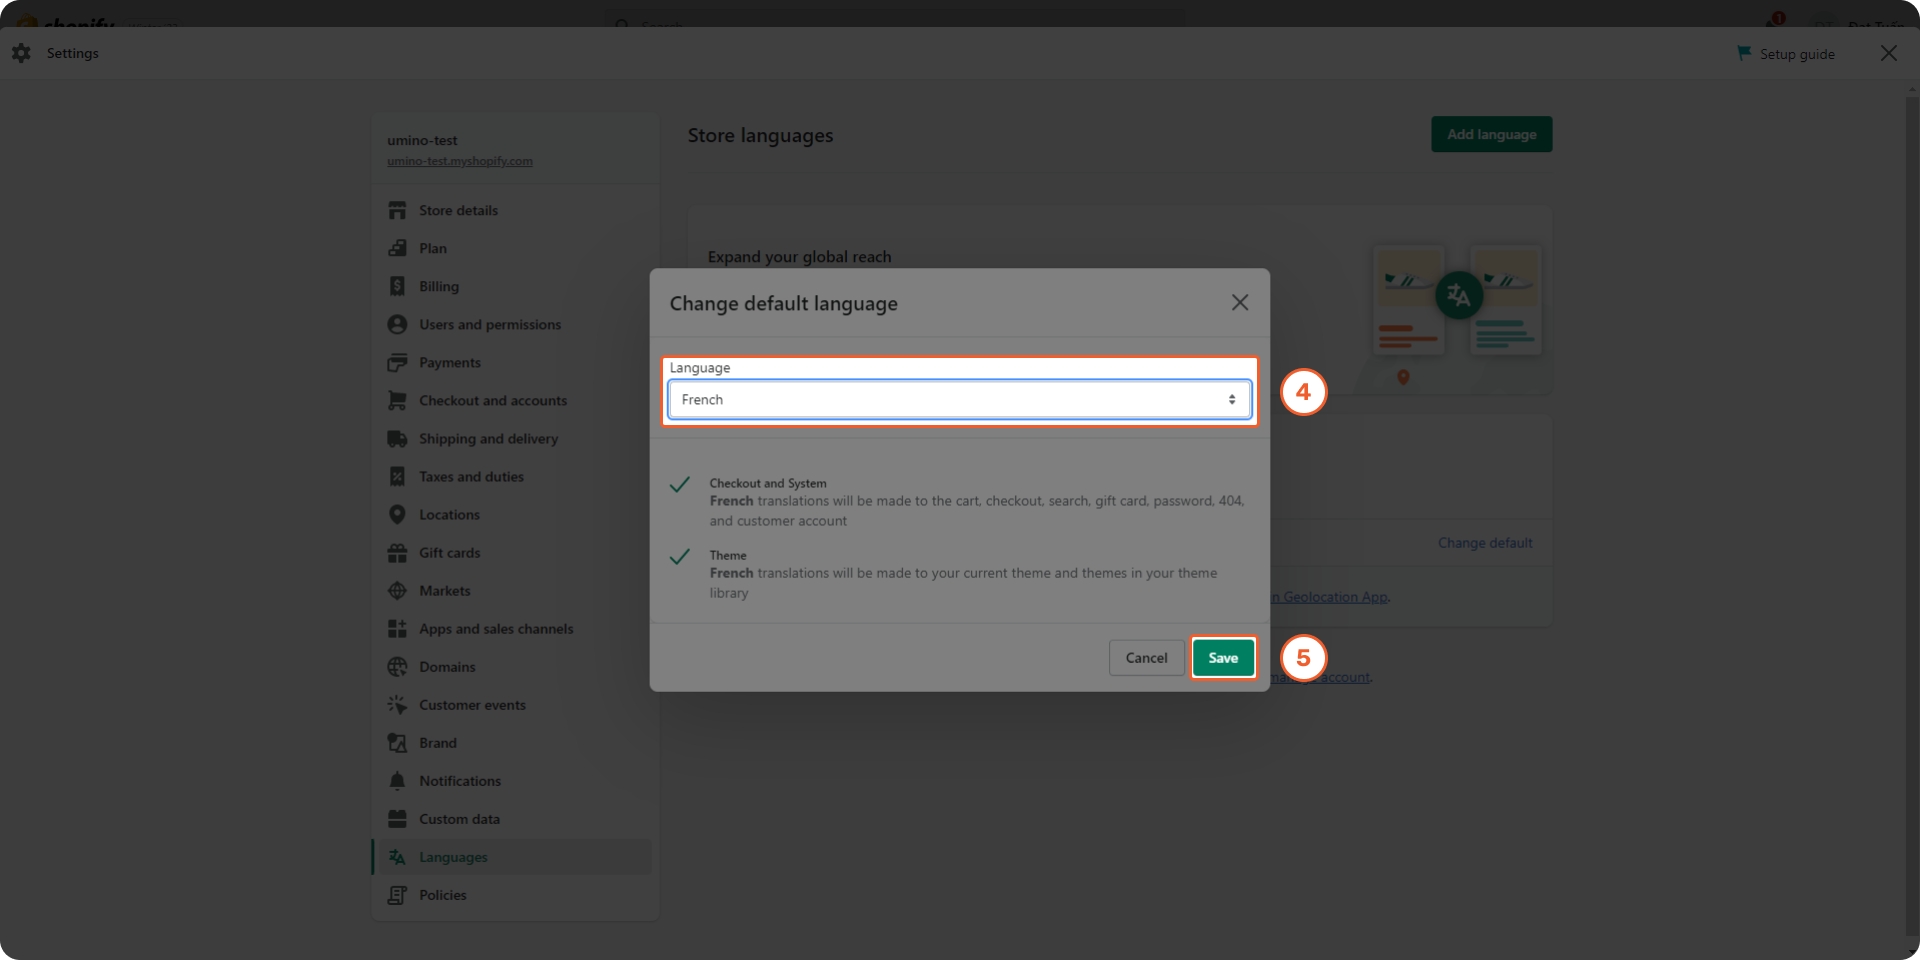Click the Gift cards icon in sidebar

[397, 553]
